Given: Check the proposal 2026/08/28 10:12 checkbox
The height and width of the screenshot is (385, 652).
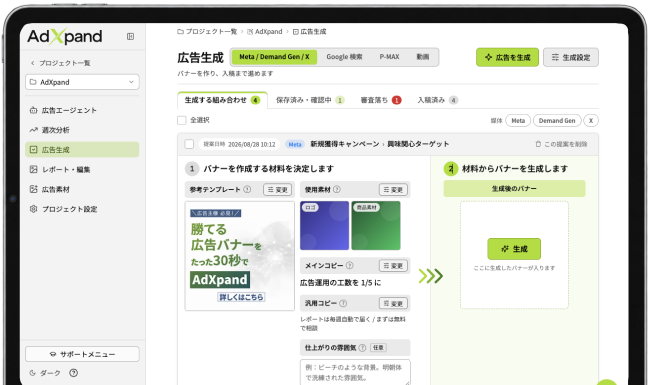Looking at the screenshot, I should (x=189, y=144).
